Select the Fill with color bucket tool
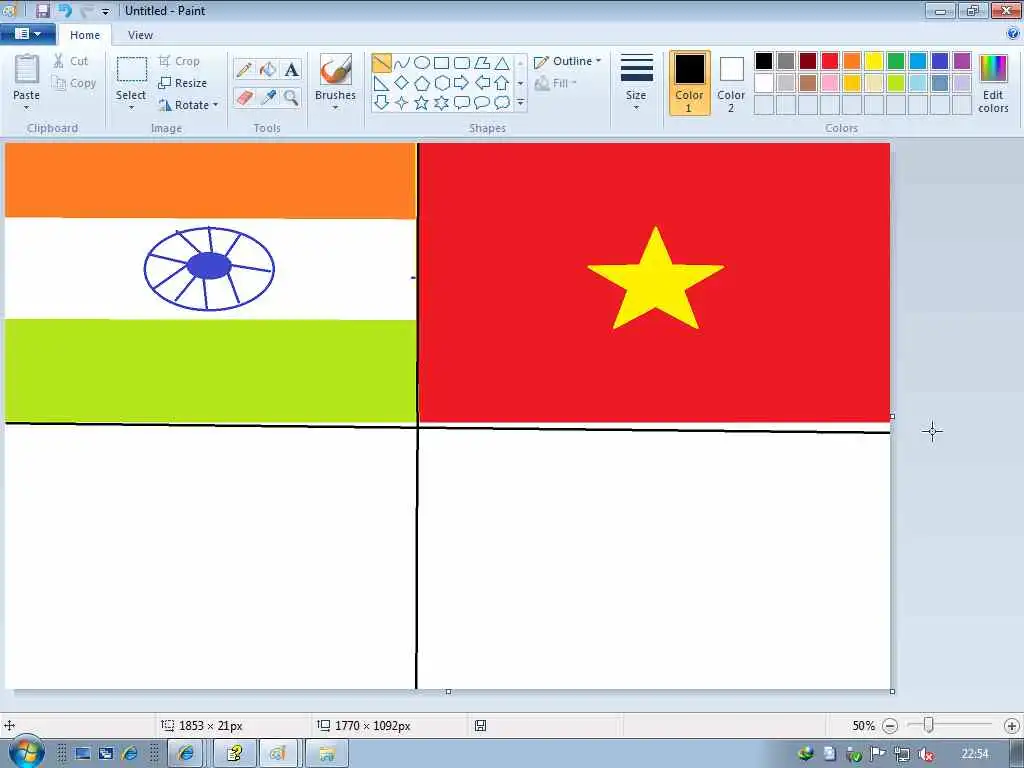Viewport: 1024px width, 768px height. pyautogui.click(x=268, y=69)
